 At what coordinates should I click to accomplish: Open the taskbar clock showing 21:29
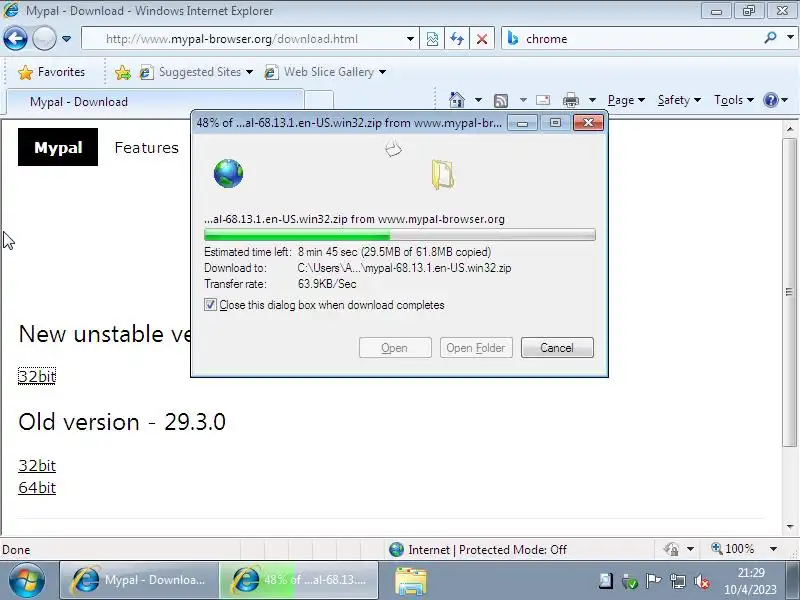pyautogui.click(x=751, y=581)
